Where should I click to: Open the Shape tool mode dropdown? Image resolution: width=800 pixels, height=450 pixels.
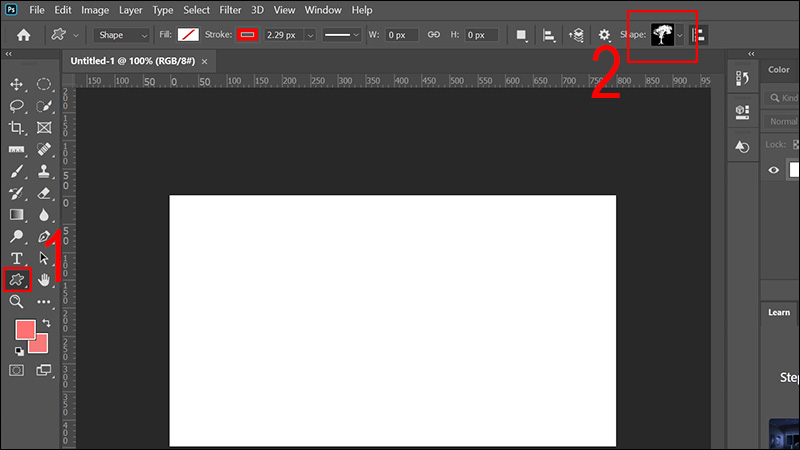(x=121, y=35)
